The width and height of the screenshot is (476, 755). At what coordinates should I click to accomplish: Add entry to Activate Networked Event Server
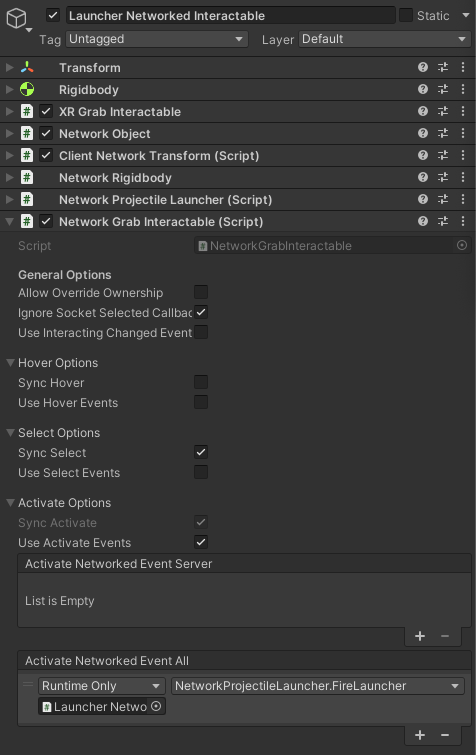click(x=420, y=636)
